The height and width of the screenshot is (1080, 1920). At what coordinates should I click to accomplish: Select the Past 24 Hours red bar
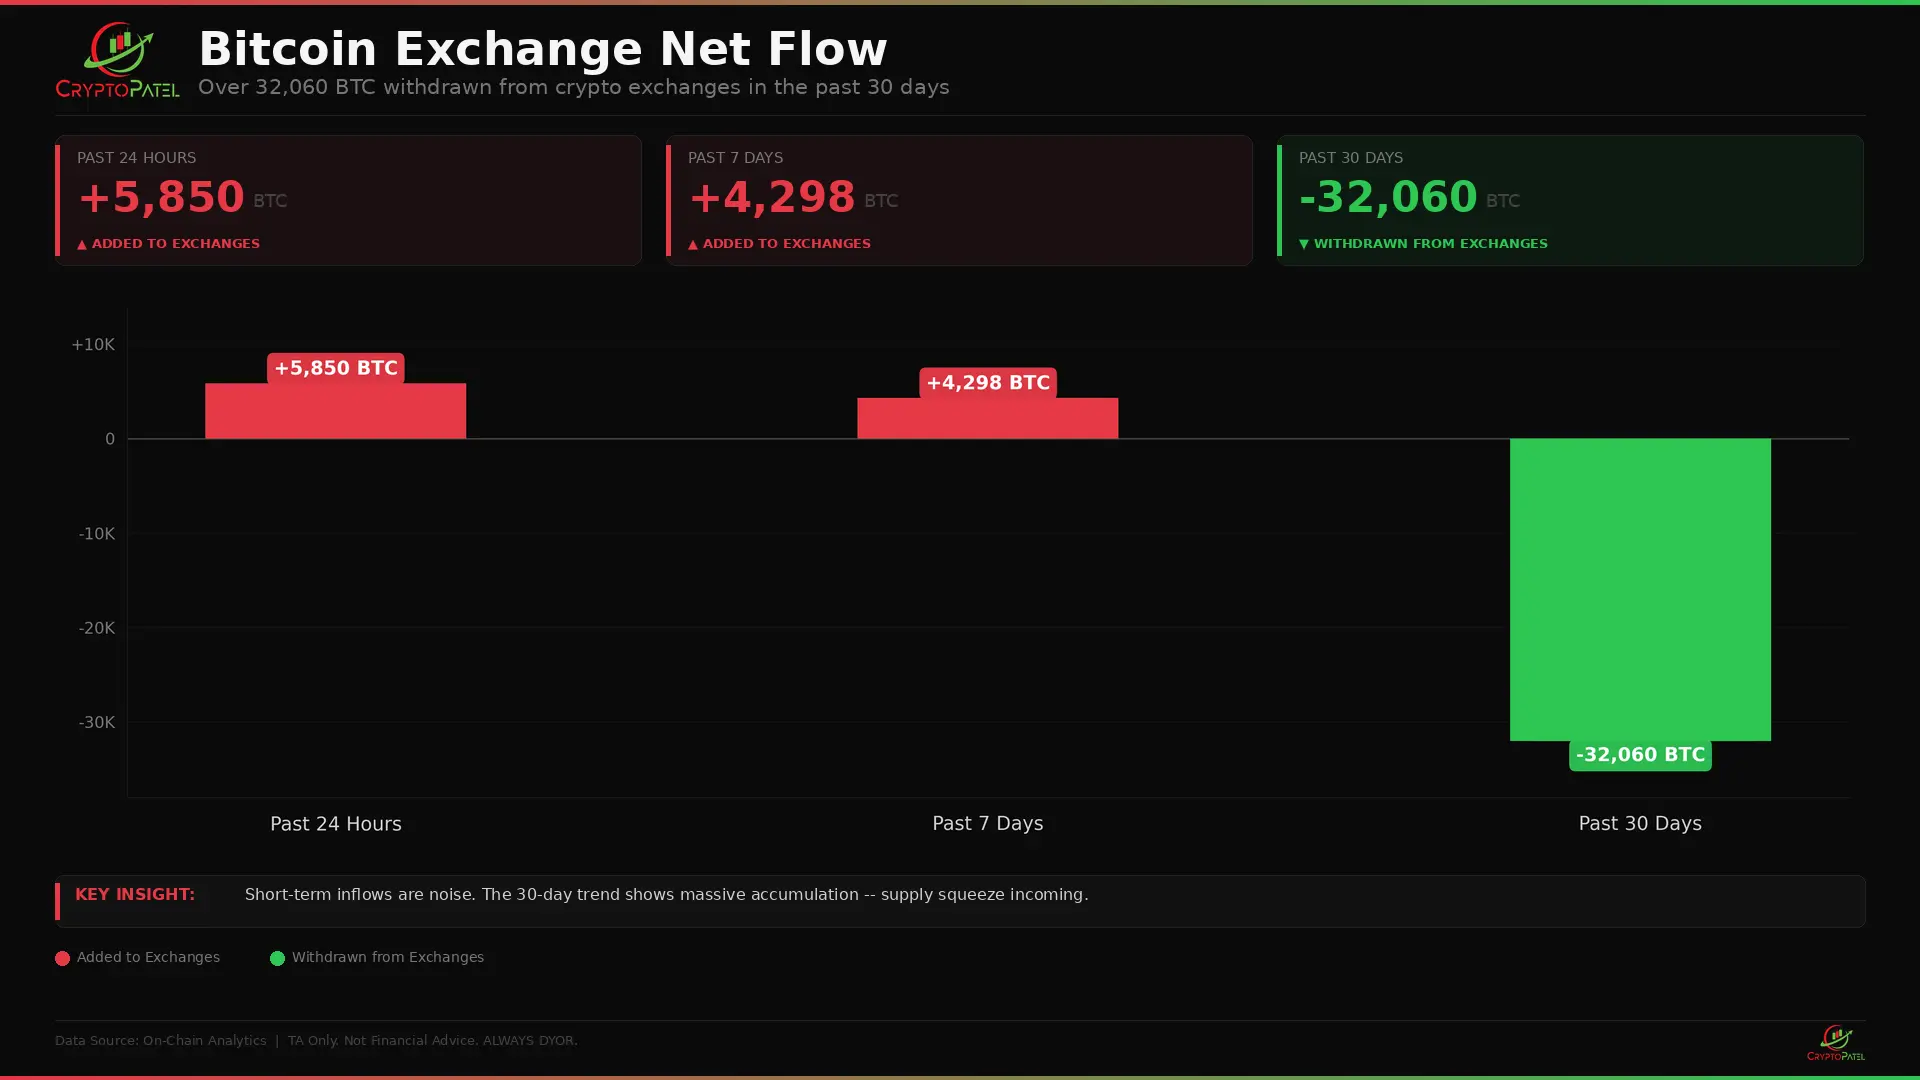335,411
